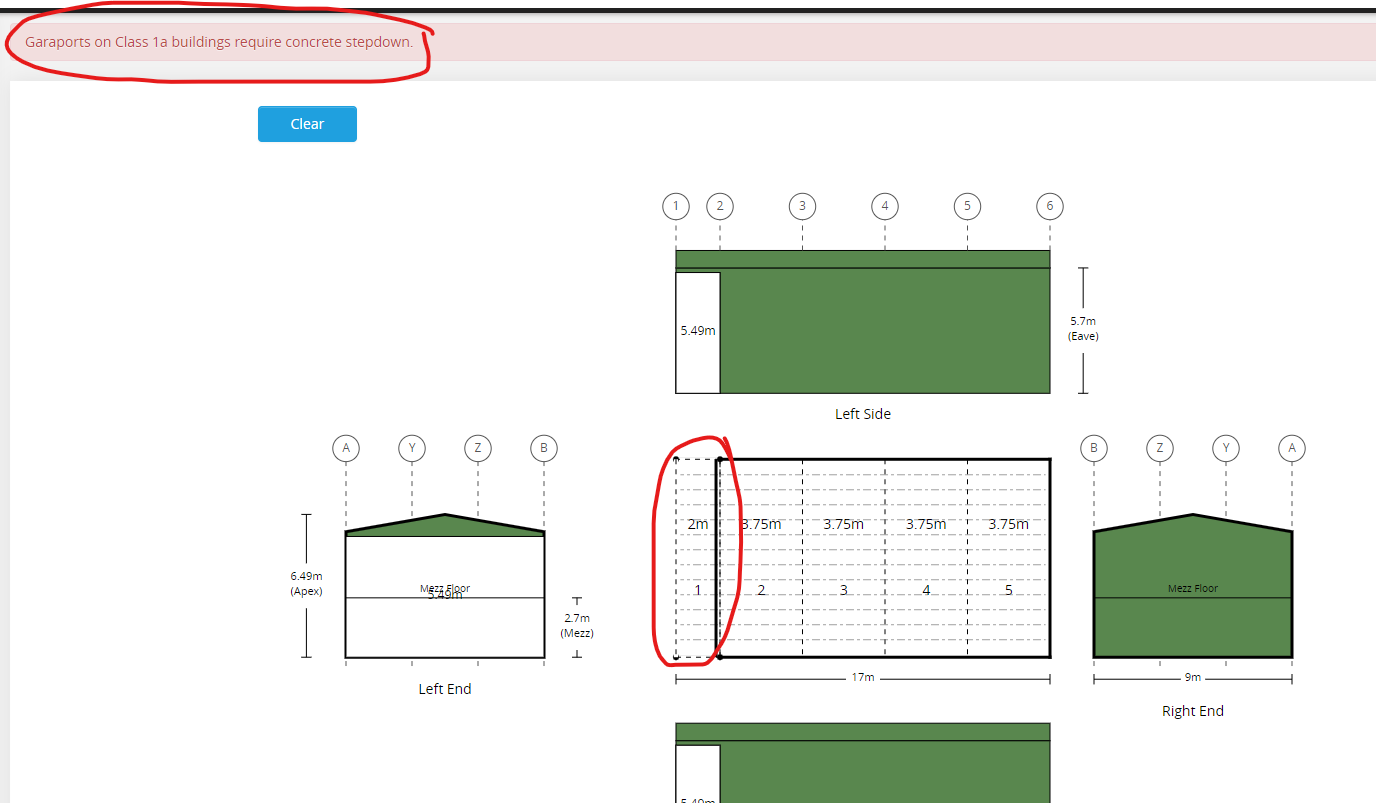This screenshot has height=803, width=1376.
Task: Click the 17m length dimension label
Action: [862, 678]
